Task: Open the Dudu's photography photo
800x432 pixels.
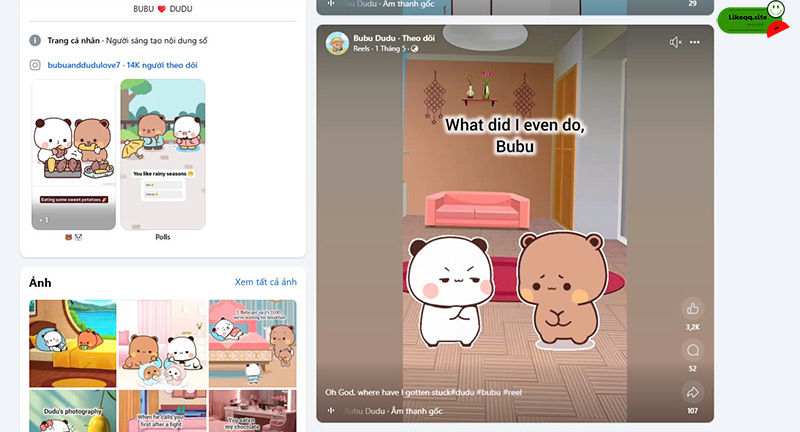Action: [72, 411]
